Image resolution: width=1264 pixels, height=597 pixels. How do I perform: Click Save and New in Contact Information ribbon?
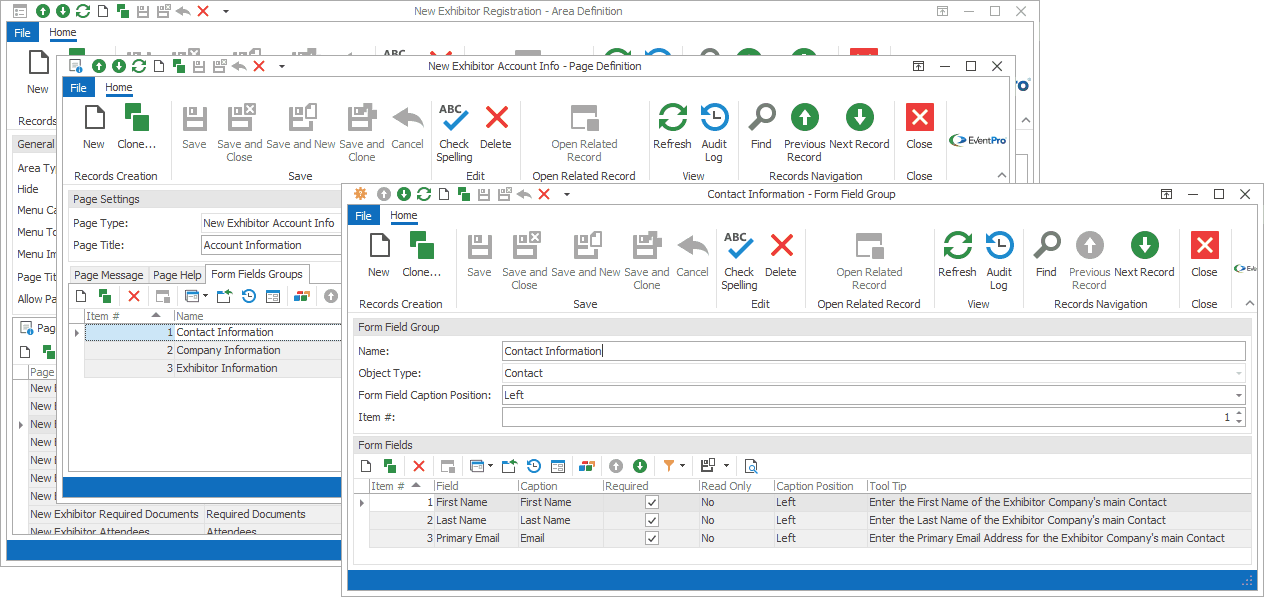[x=586, y=255]
